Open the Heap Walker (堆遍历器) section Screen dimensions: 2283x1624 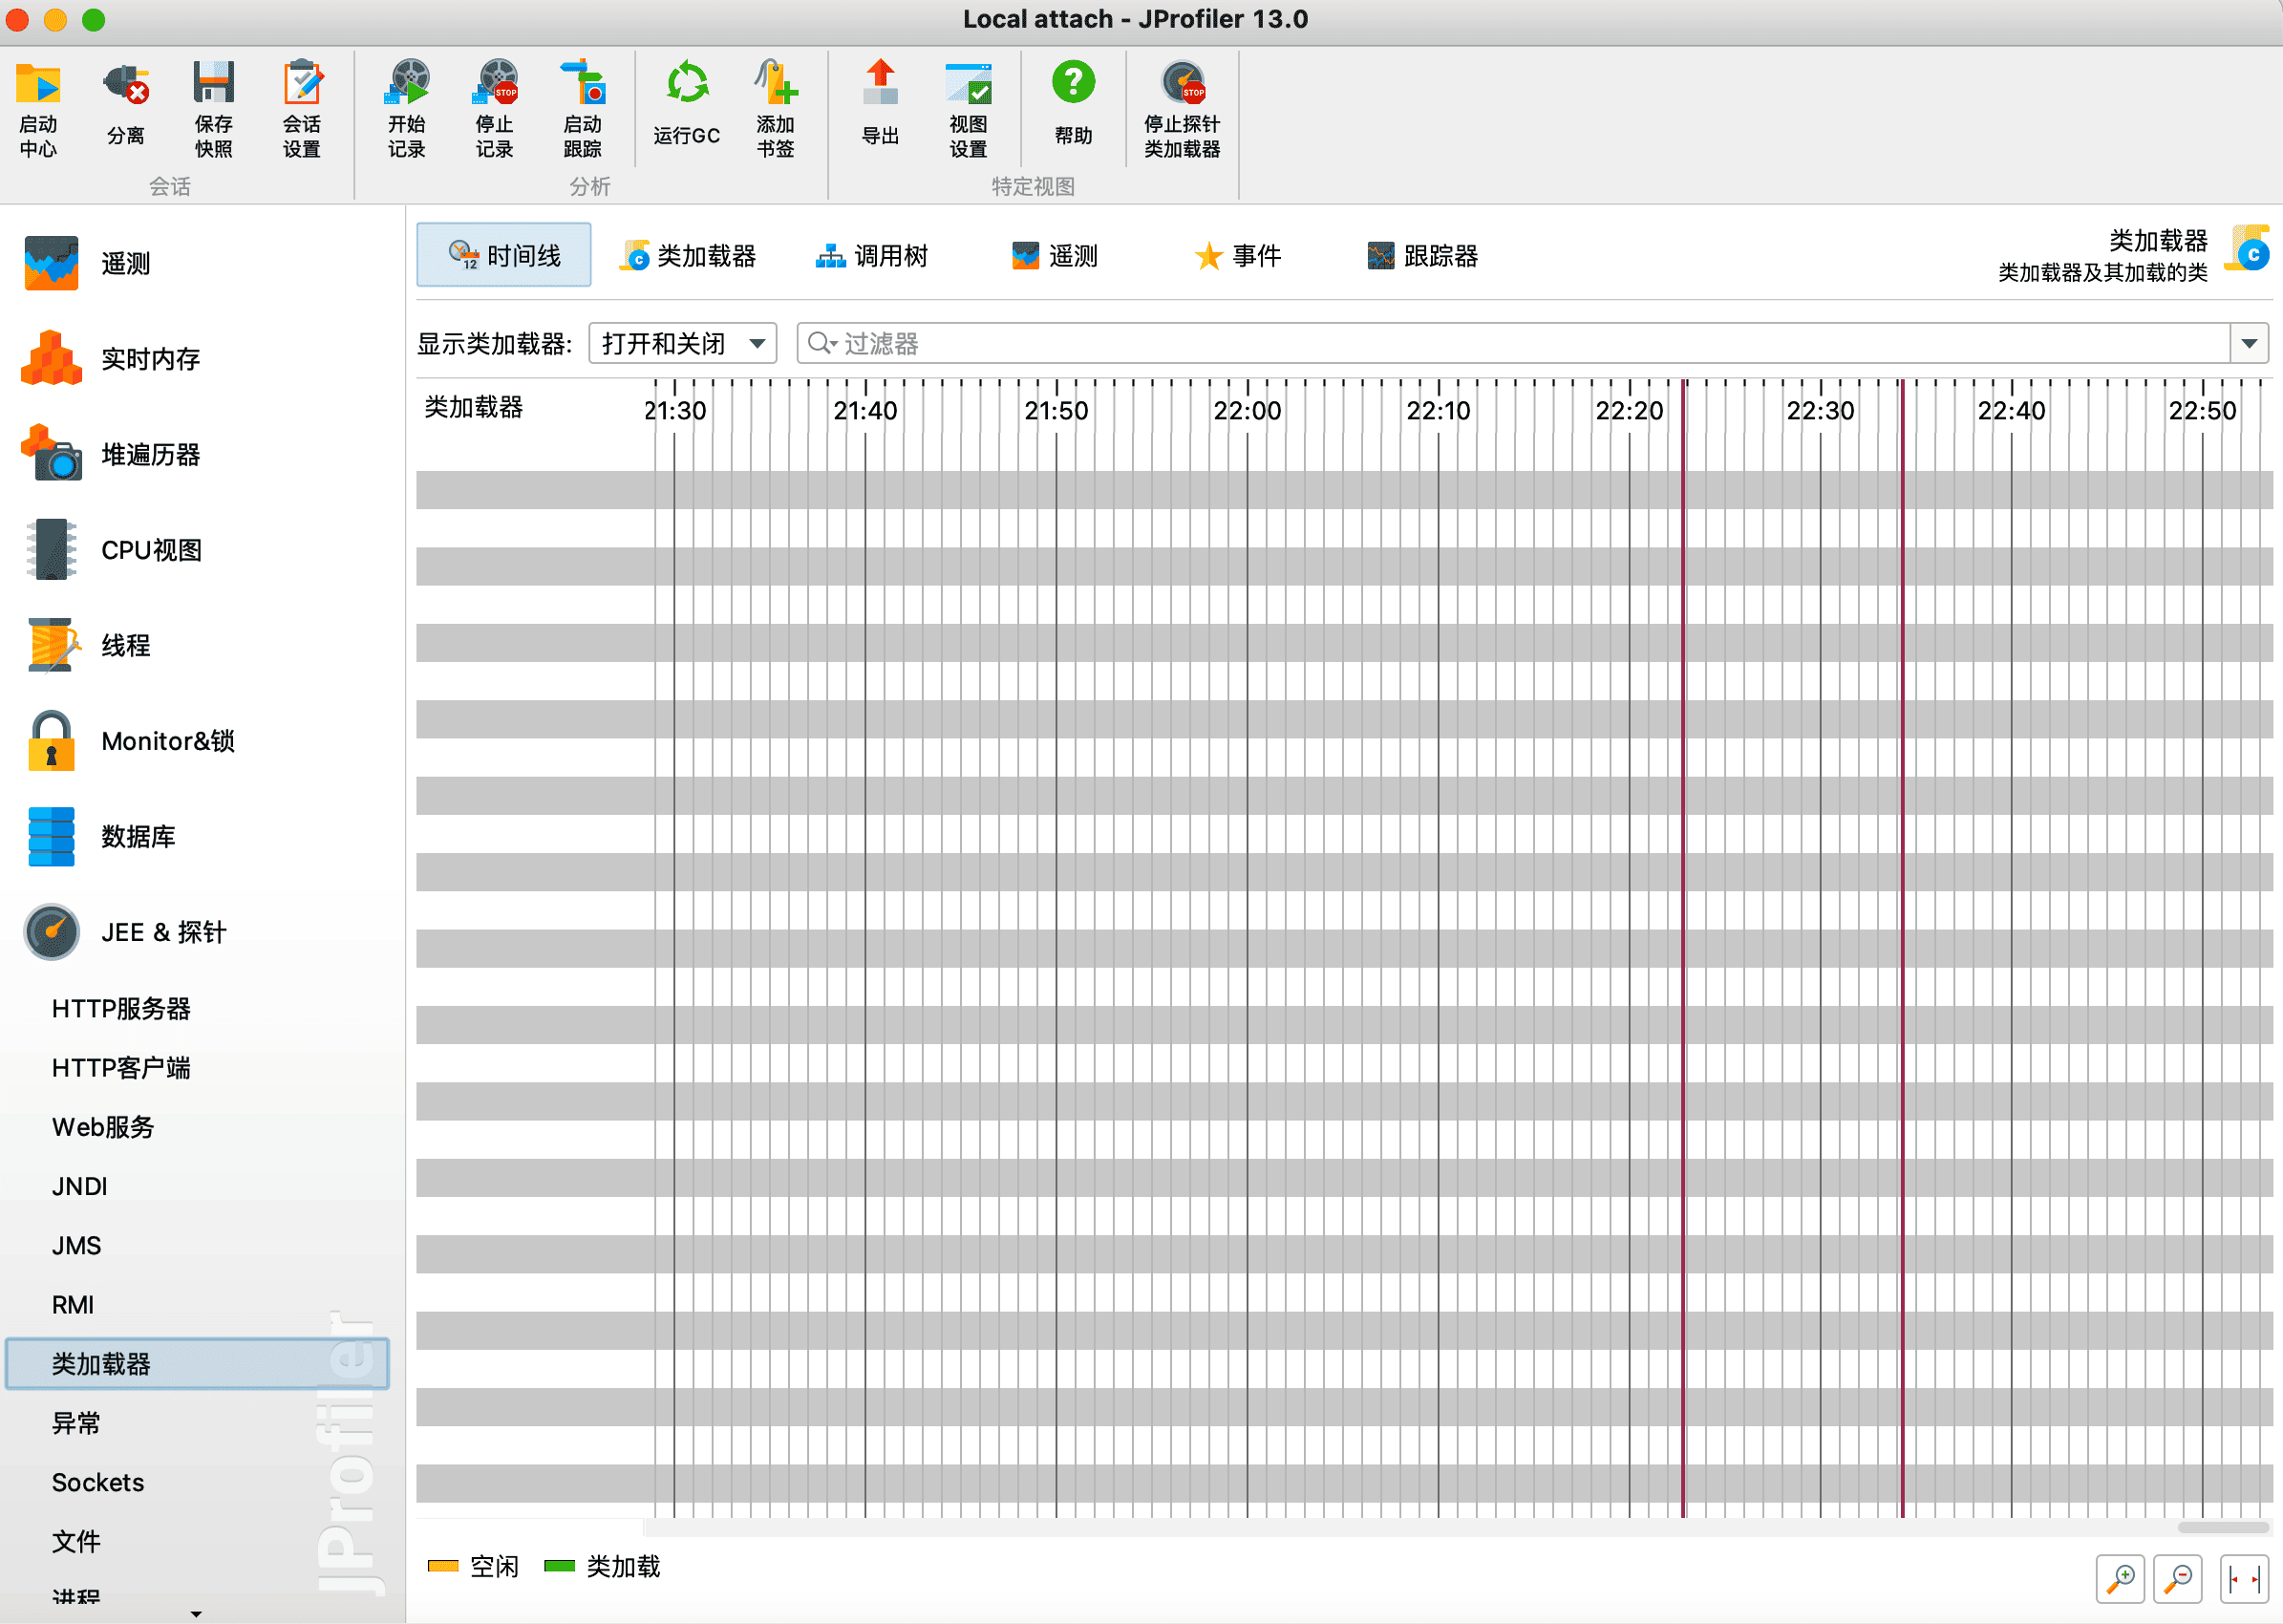point(150,455)
